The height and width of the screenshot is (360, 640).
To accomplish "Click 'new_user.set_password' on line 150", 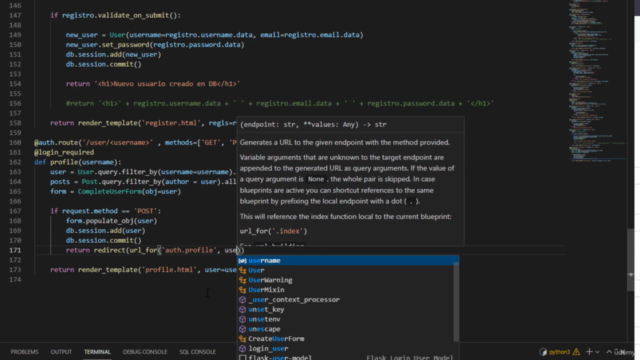I will (107, 44).
